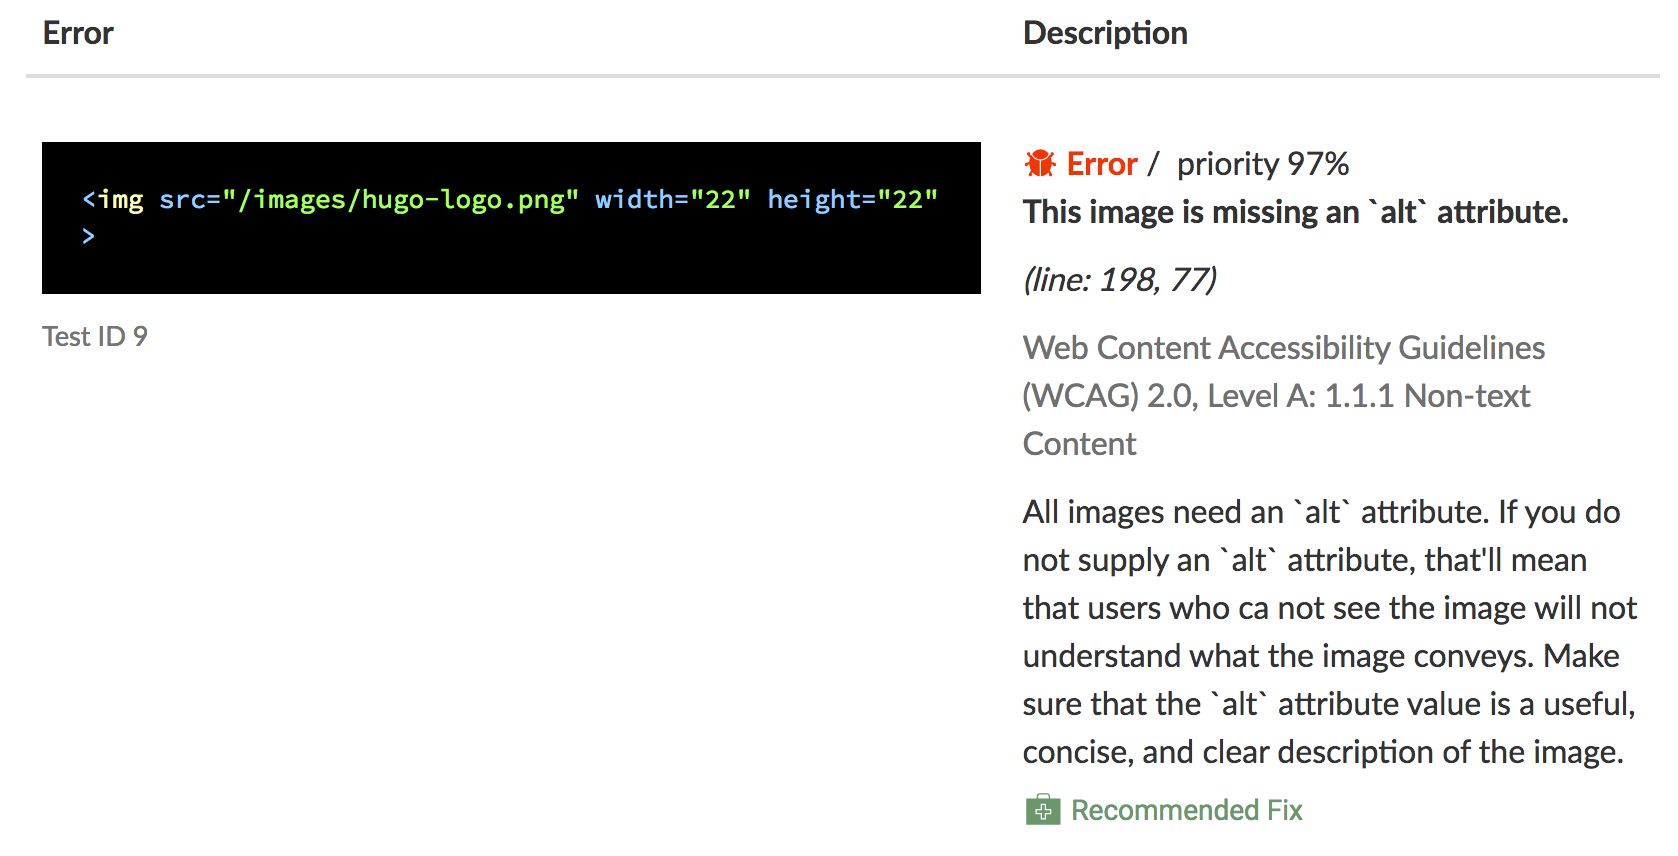Click the red Error label
Screen dimensions: 1678x856
(x=1102, y=164)
